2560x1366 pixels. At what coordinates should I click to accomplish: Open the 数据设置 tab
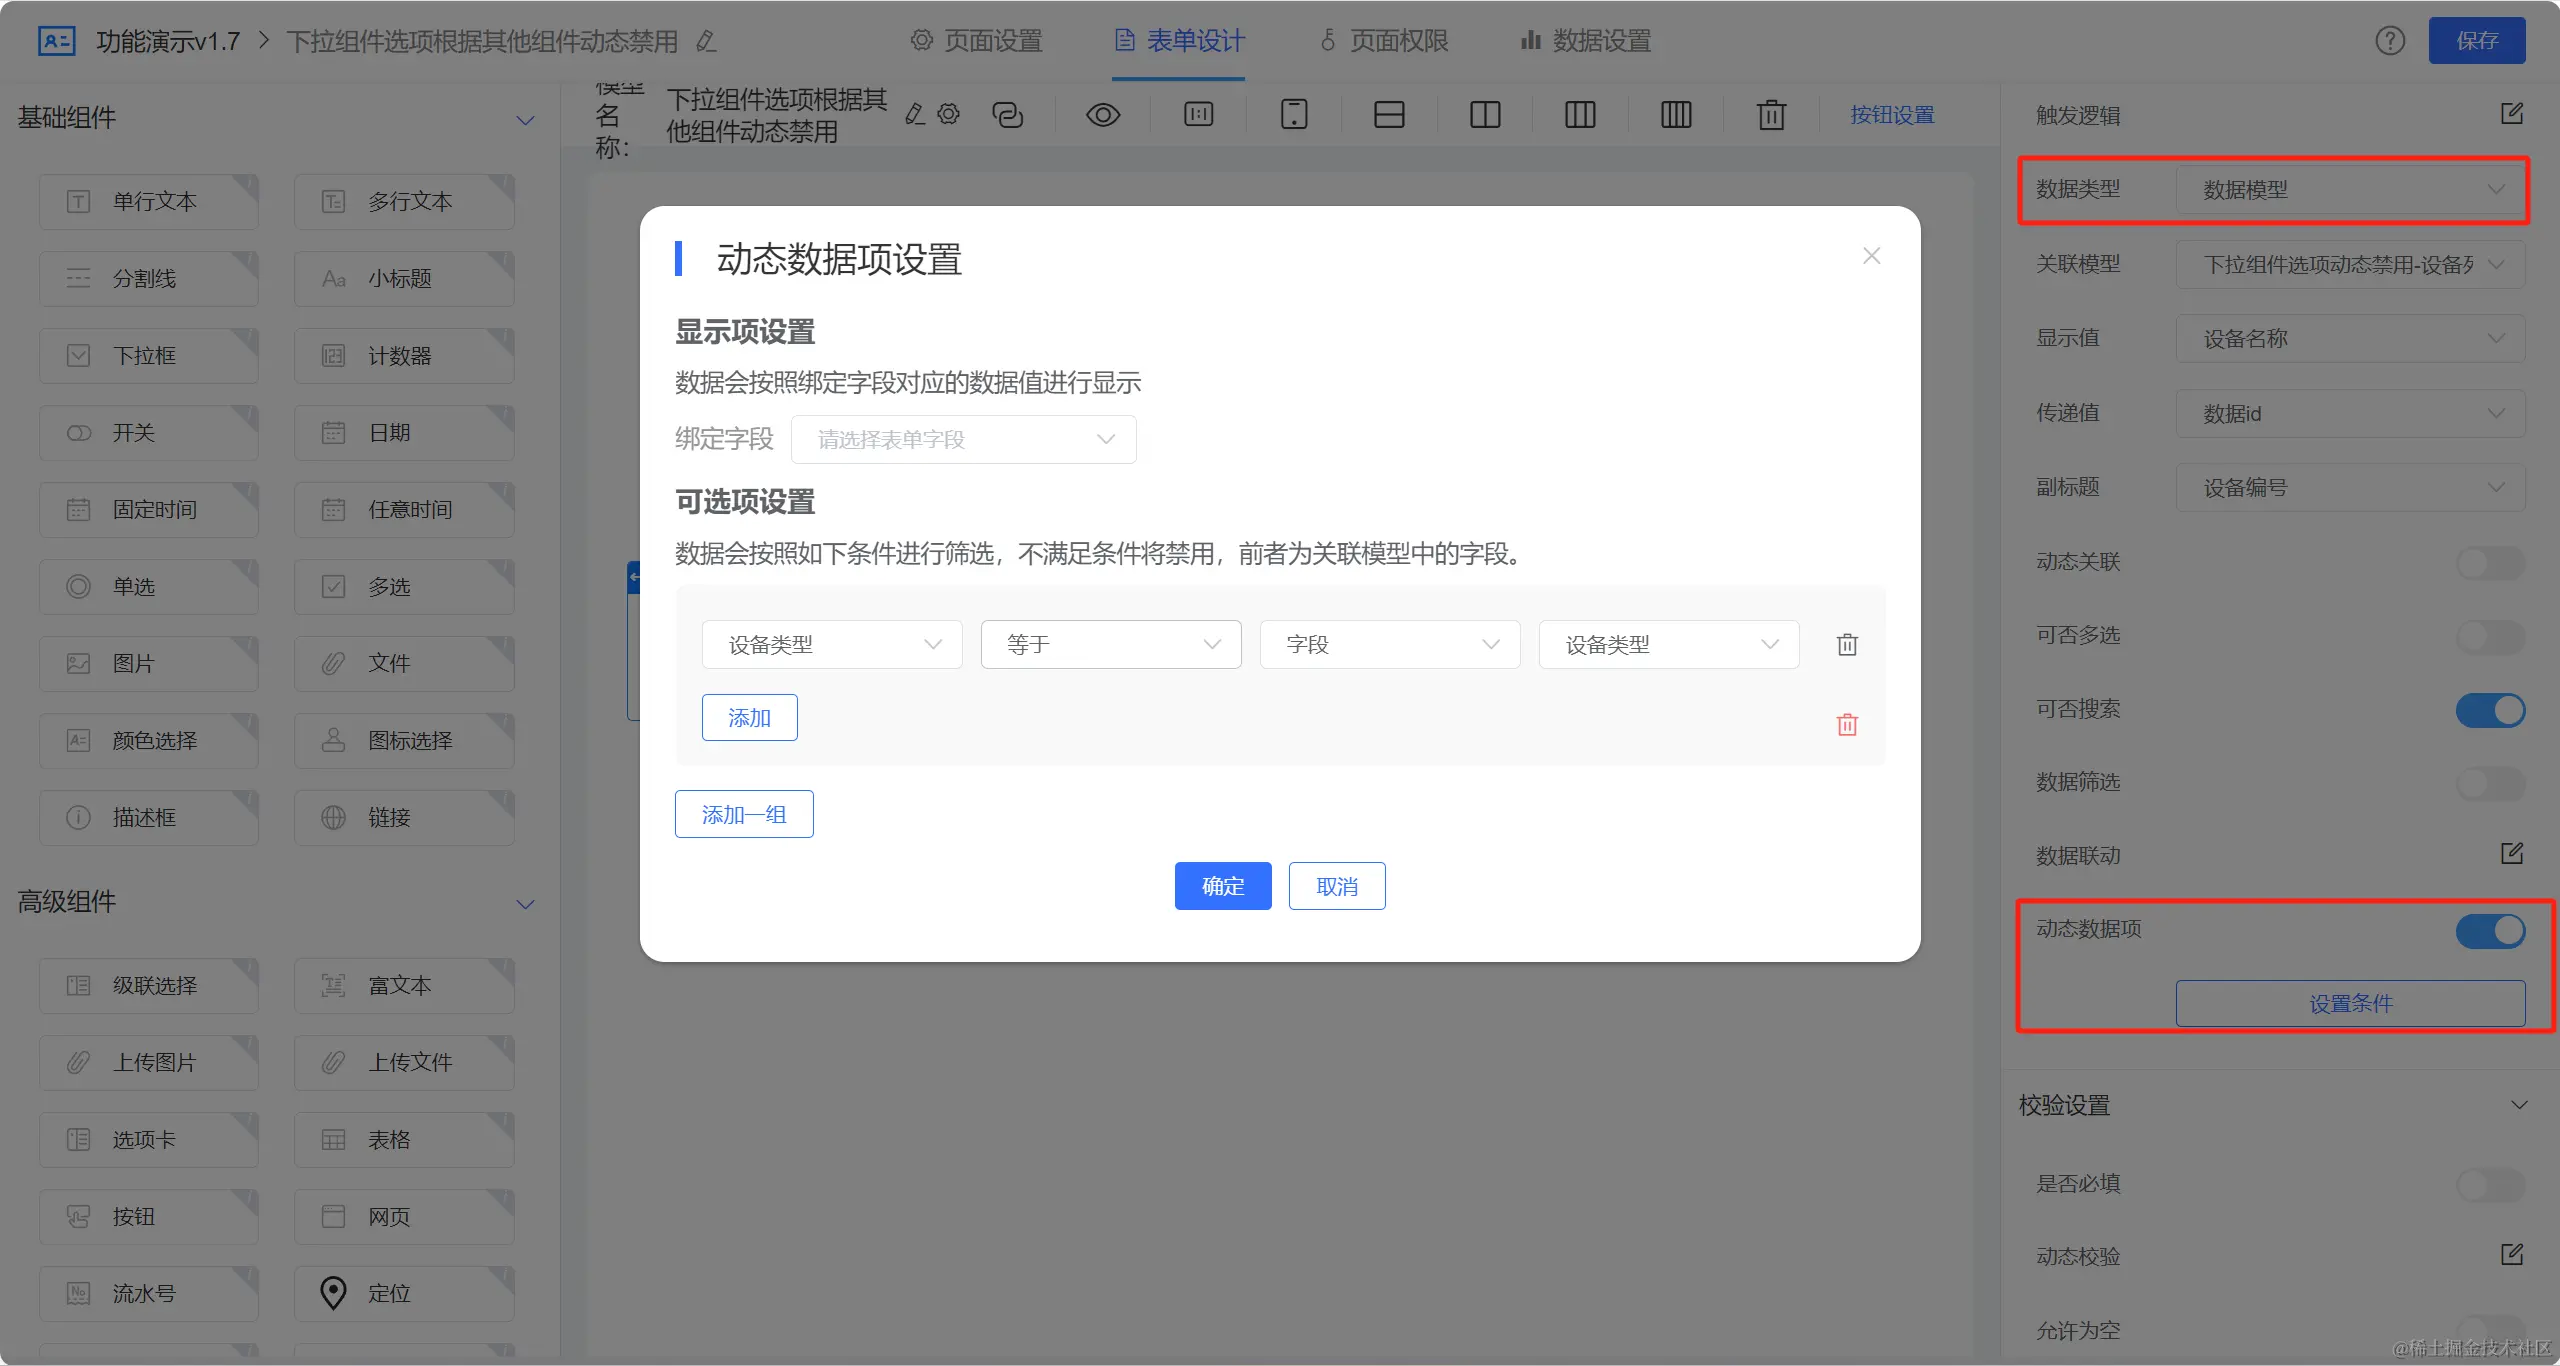click(1587, 41)
